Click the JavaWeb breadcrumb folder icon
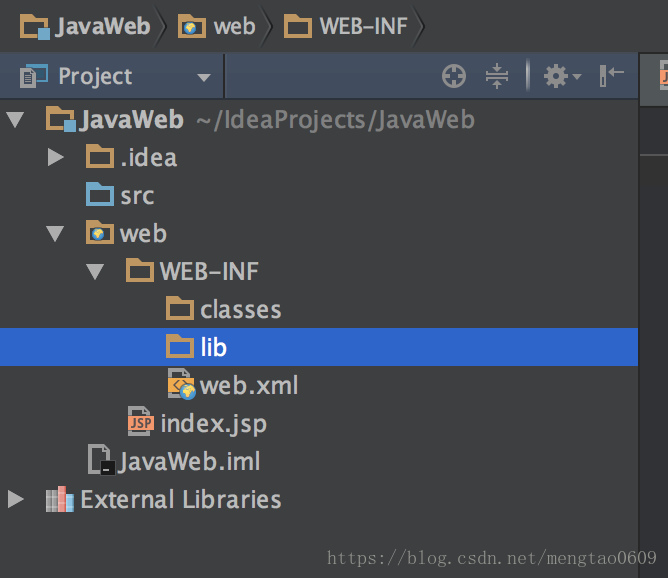This screenshot has height=578, width=668. [x=35, y=26]
